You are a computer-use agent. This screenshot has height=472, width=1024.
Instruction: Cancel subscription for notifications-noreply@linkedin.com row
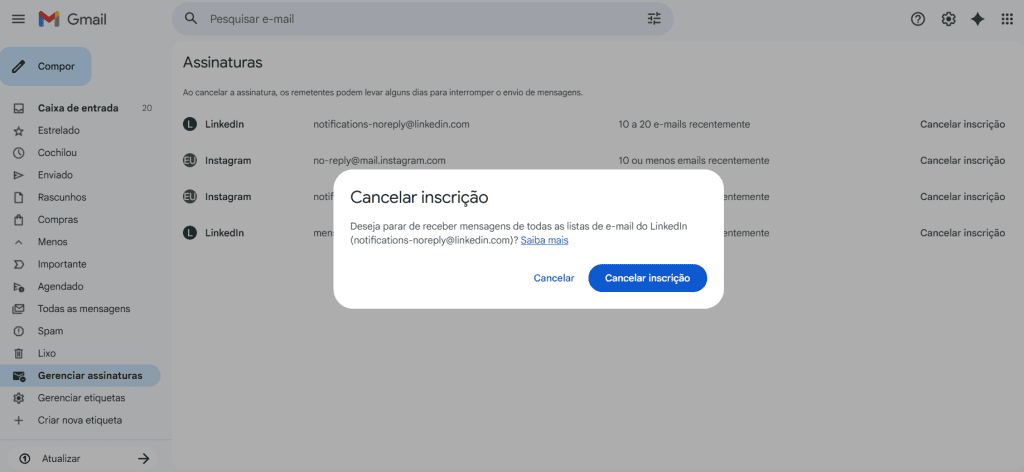962,124
